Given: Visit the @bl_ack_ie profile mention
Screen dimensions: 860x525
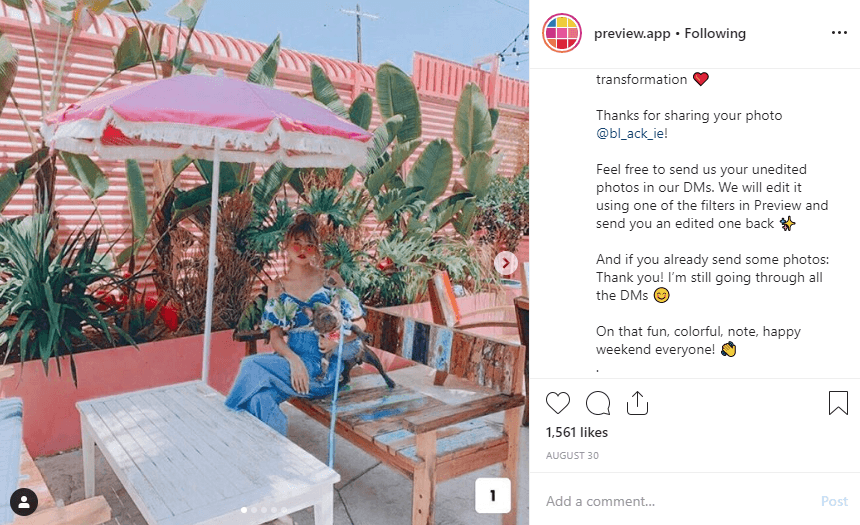Looking at the screenshot, I should point(630,133).
